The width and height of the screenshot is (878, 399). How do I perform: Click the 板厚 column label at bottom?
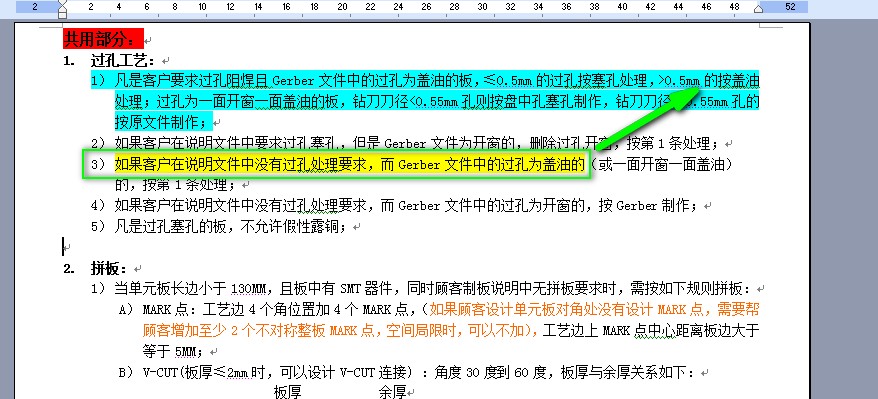coord(288,392)
